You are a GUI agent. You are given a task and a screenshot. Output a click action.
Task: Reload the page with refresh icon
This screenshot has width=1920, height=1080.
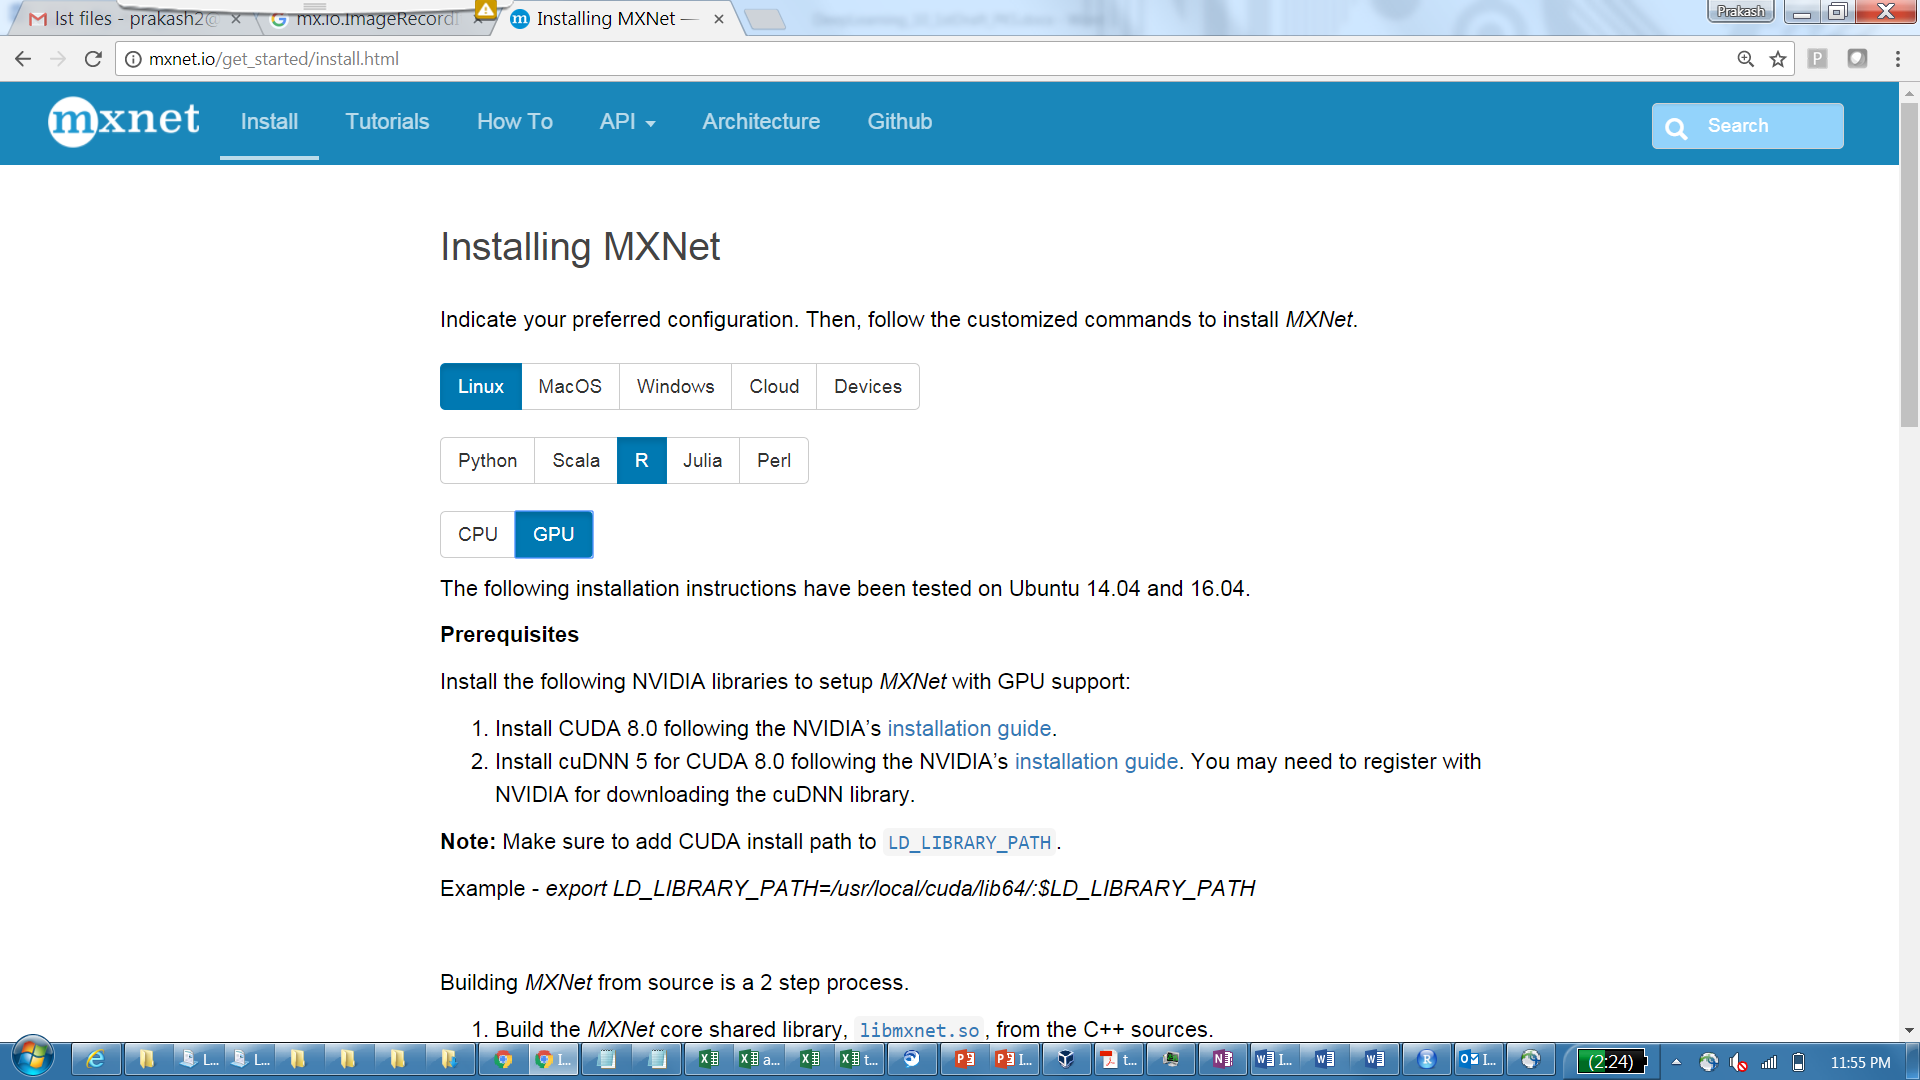[93, 59]
